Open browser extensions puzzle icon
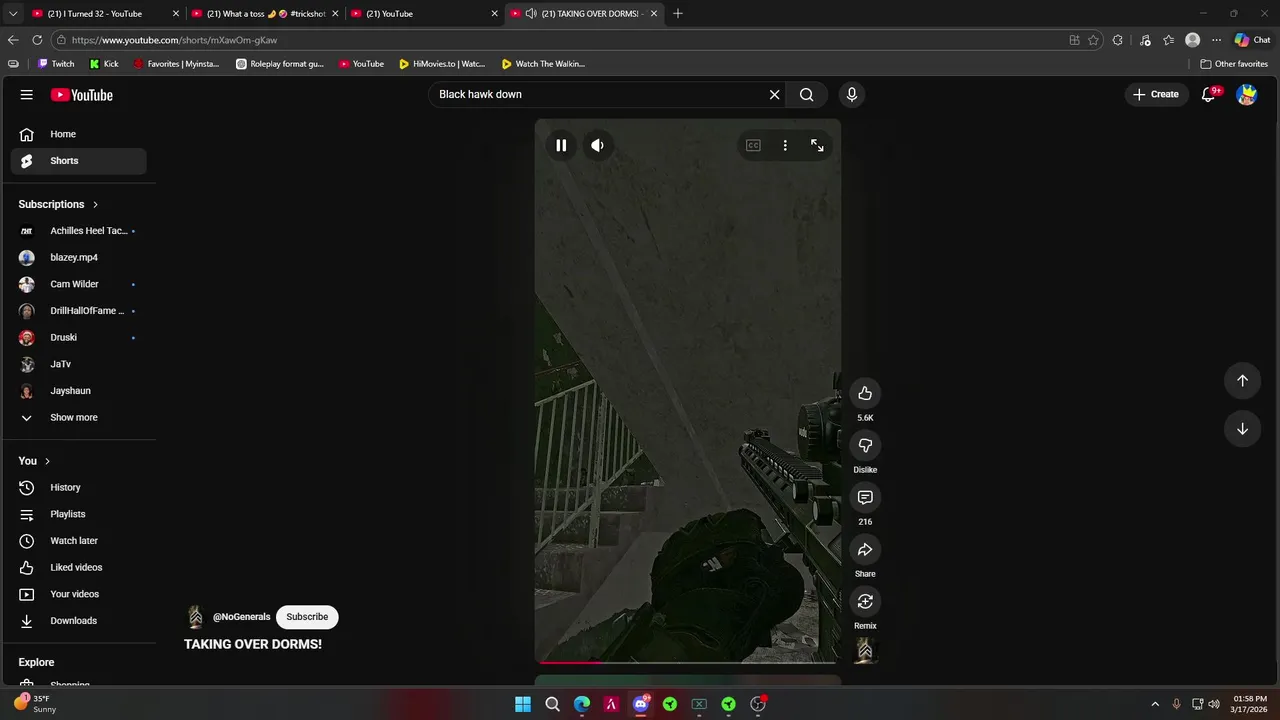This screenshot has height=720, width=1280. pyautogui.click(x=1118, y=40)
